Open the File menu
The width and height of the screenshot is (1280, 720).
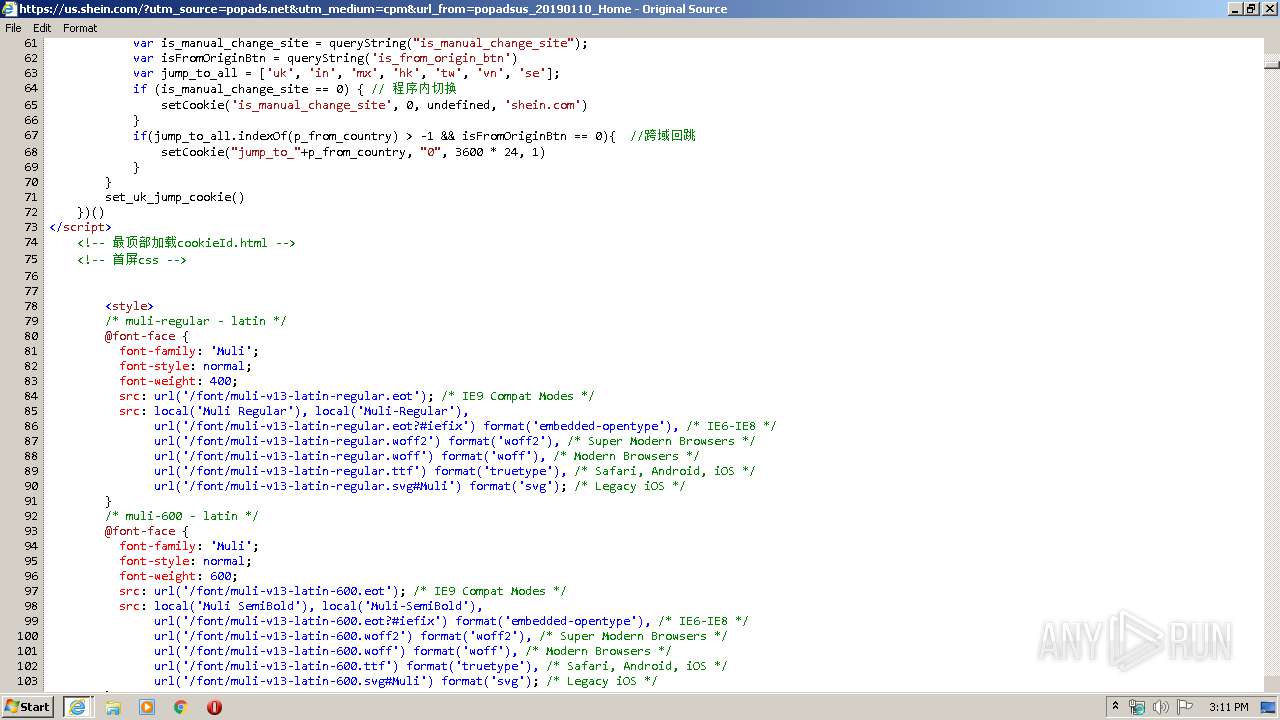click(x=13, y=28)
